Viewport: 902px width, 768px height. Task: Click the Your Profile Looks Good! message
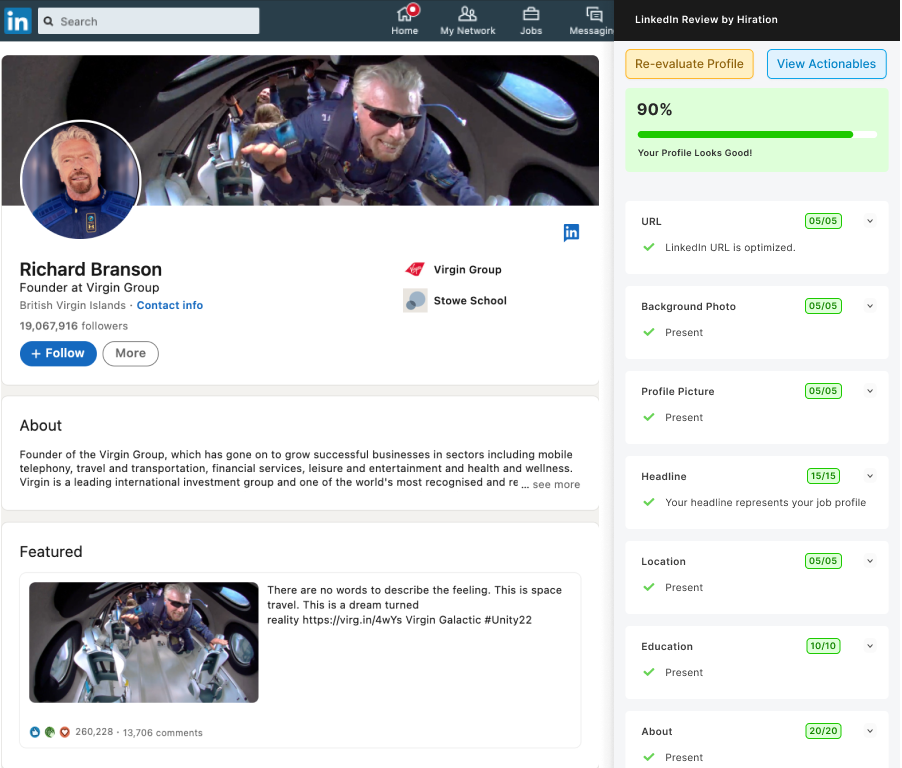click(x=695, y=153)
